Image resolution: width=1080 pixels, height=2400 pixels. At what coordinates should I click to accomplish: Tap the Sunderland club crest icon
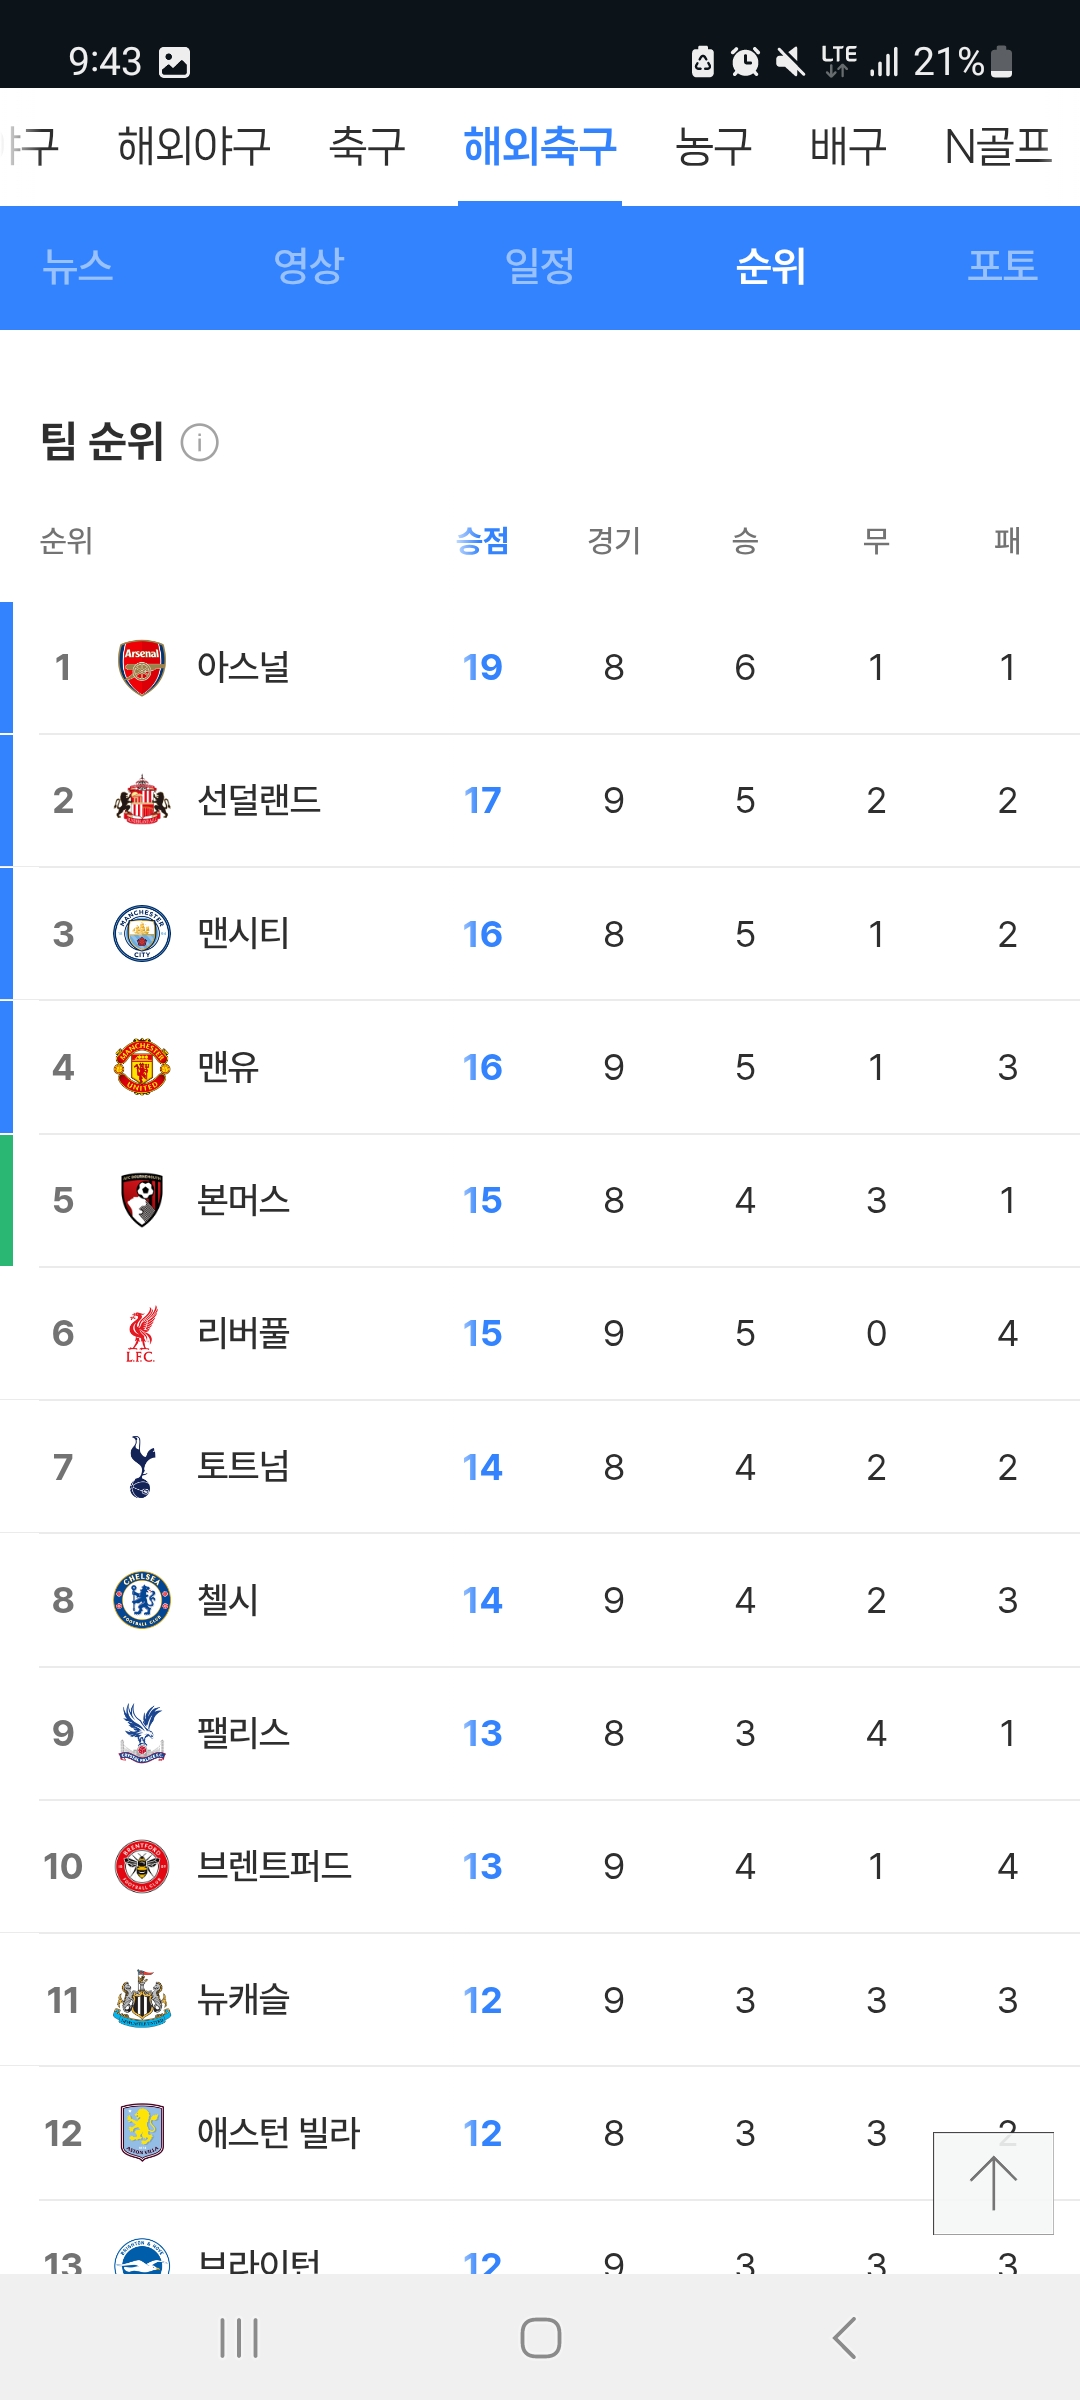point(142,800)
